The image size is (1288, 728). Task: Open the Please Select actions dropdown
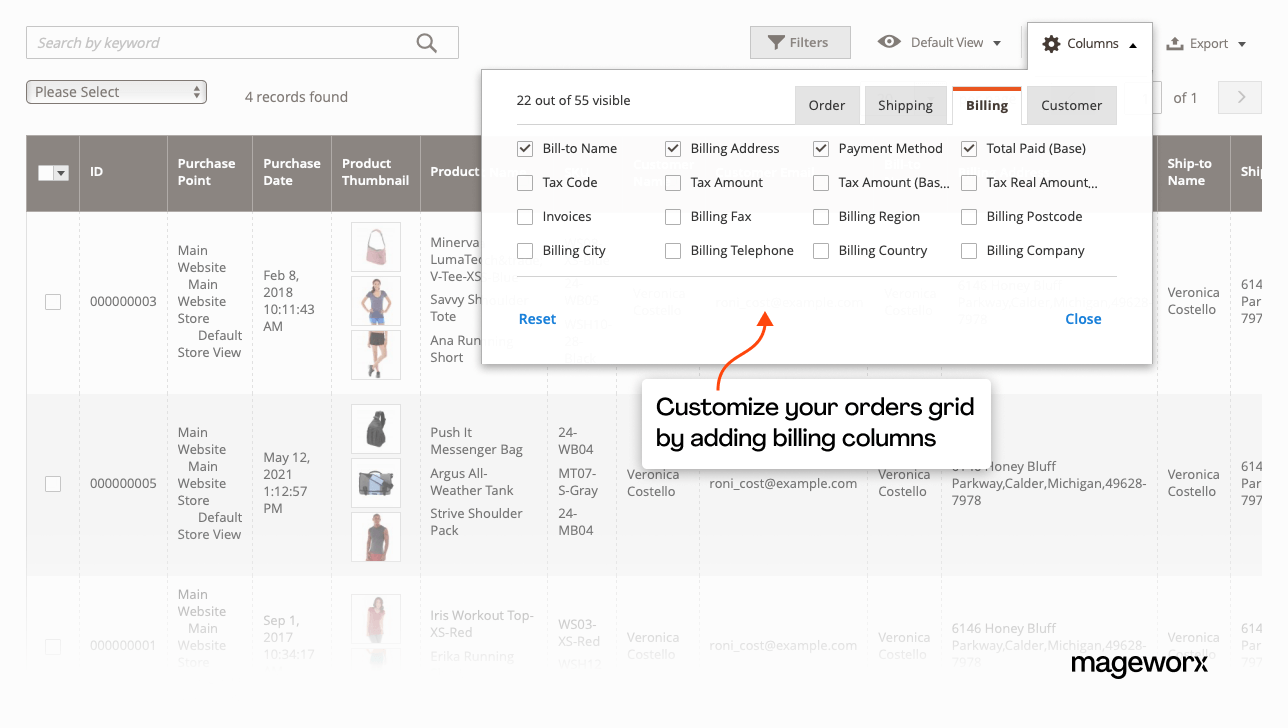click(x=115, y=91)
